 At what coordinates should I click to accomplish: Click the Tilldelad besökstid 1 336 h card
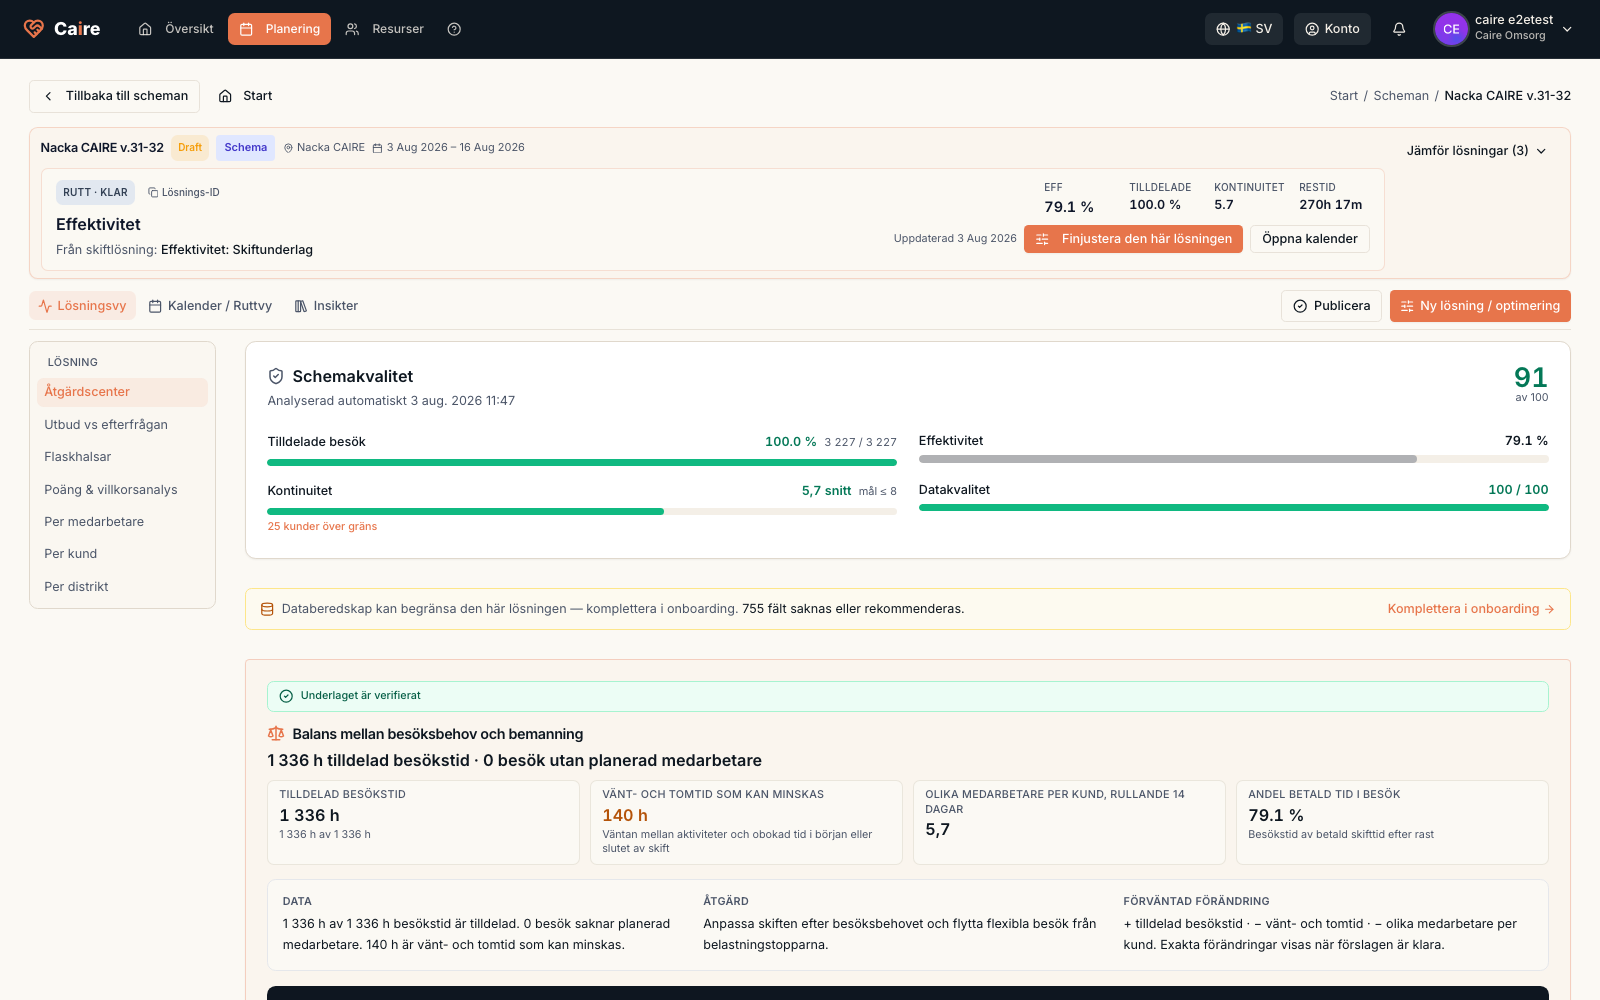tap(423, 822)
